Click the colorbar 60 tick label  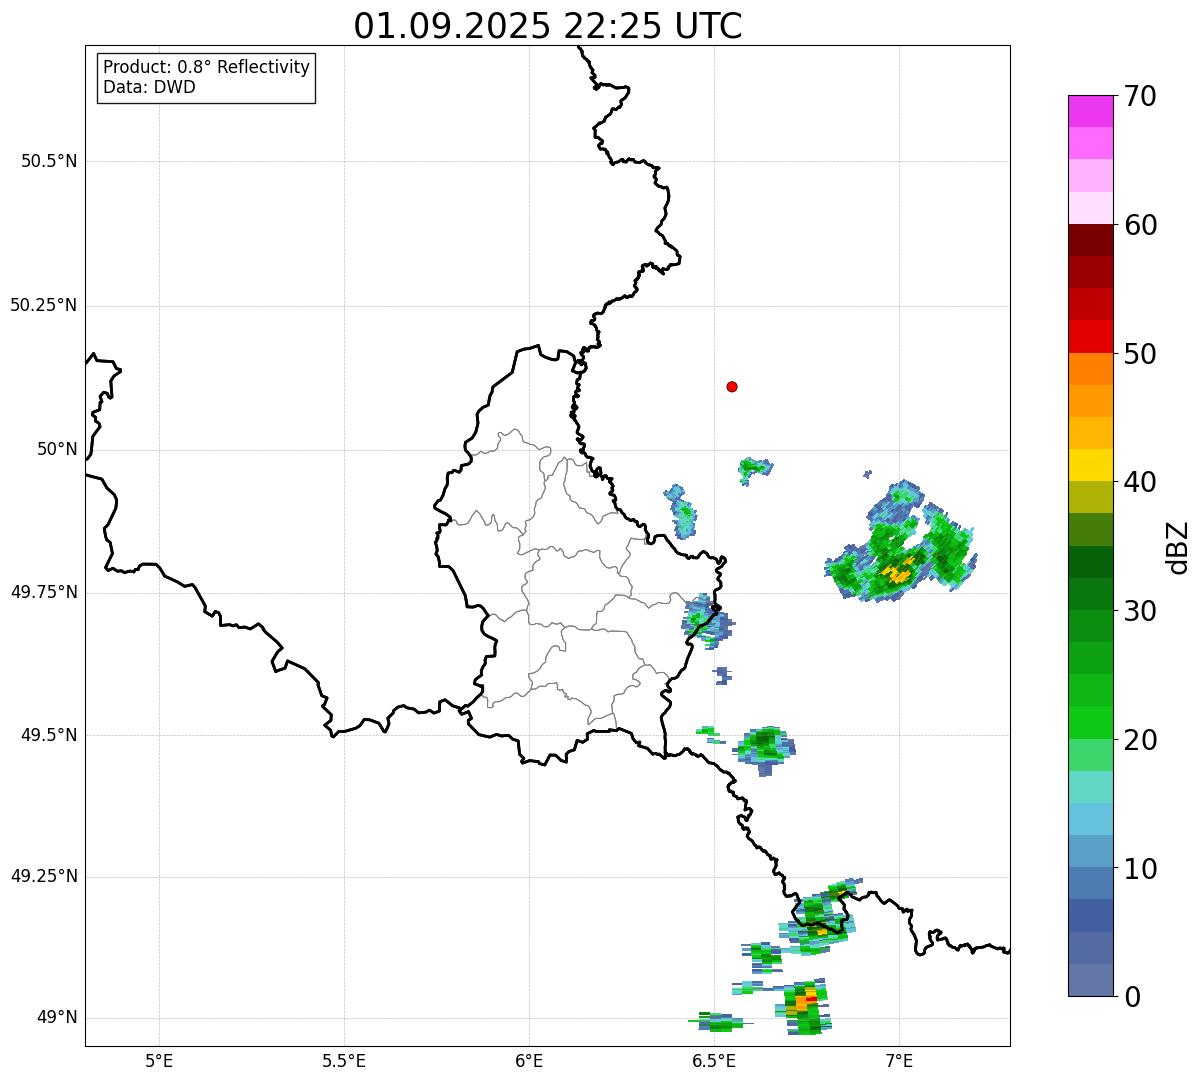click(x=1140, y=225)
